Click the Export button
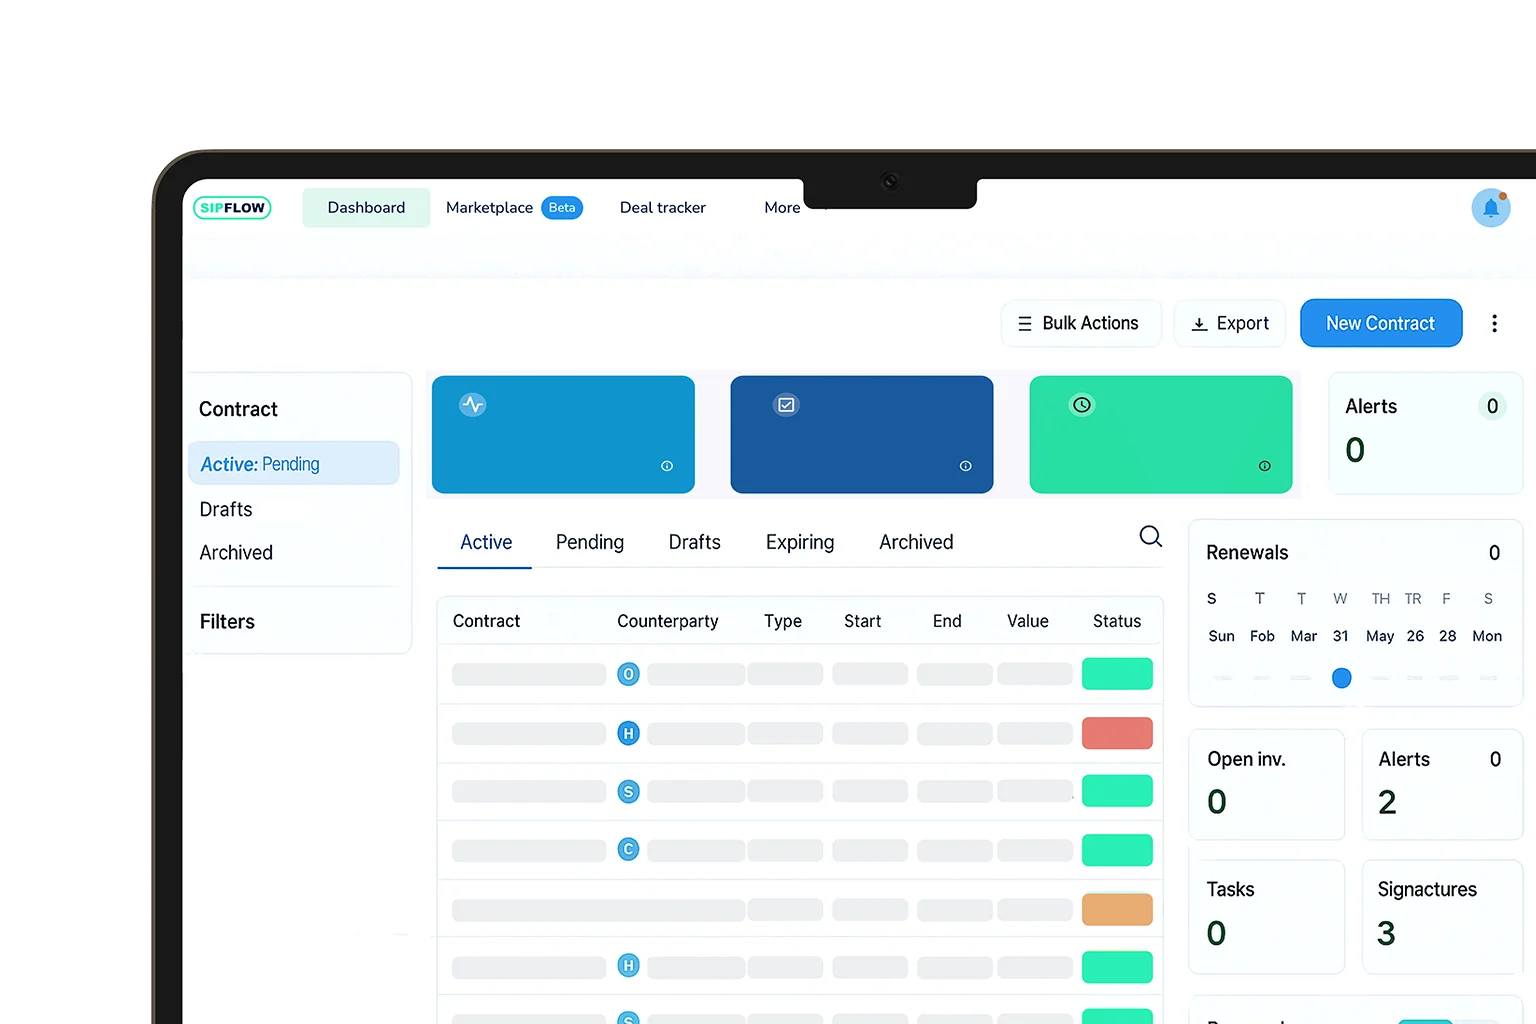The height and width of the screenshot is (1024, 1536). pyautogui.click(x=1230, y=323)
